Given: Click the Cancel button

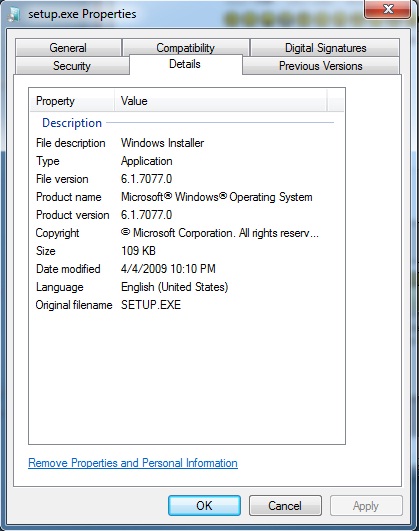Looking at the screenshot, I should 285,506.
